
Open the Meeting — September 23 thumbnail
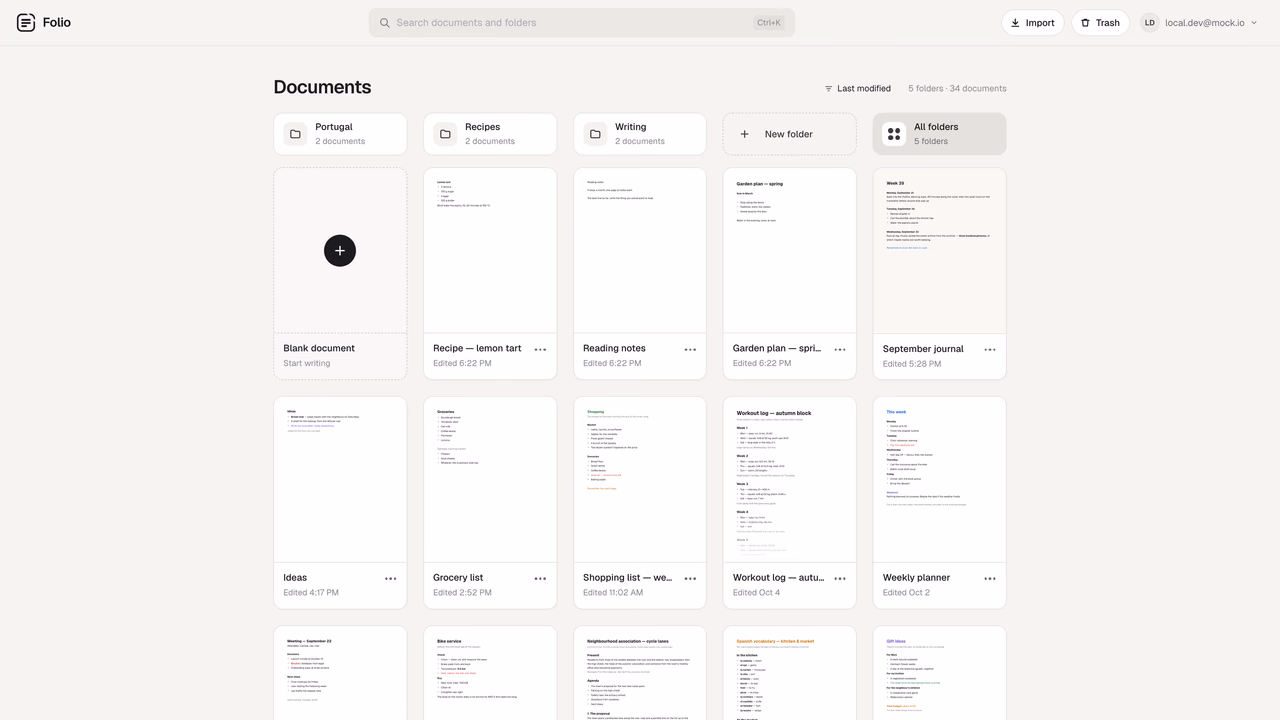click(x=340, y=673)
